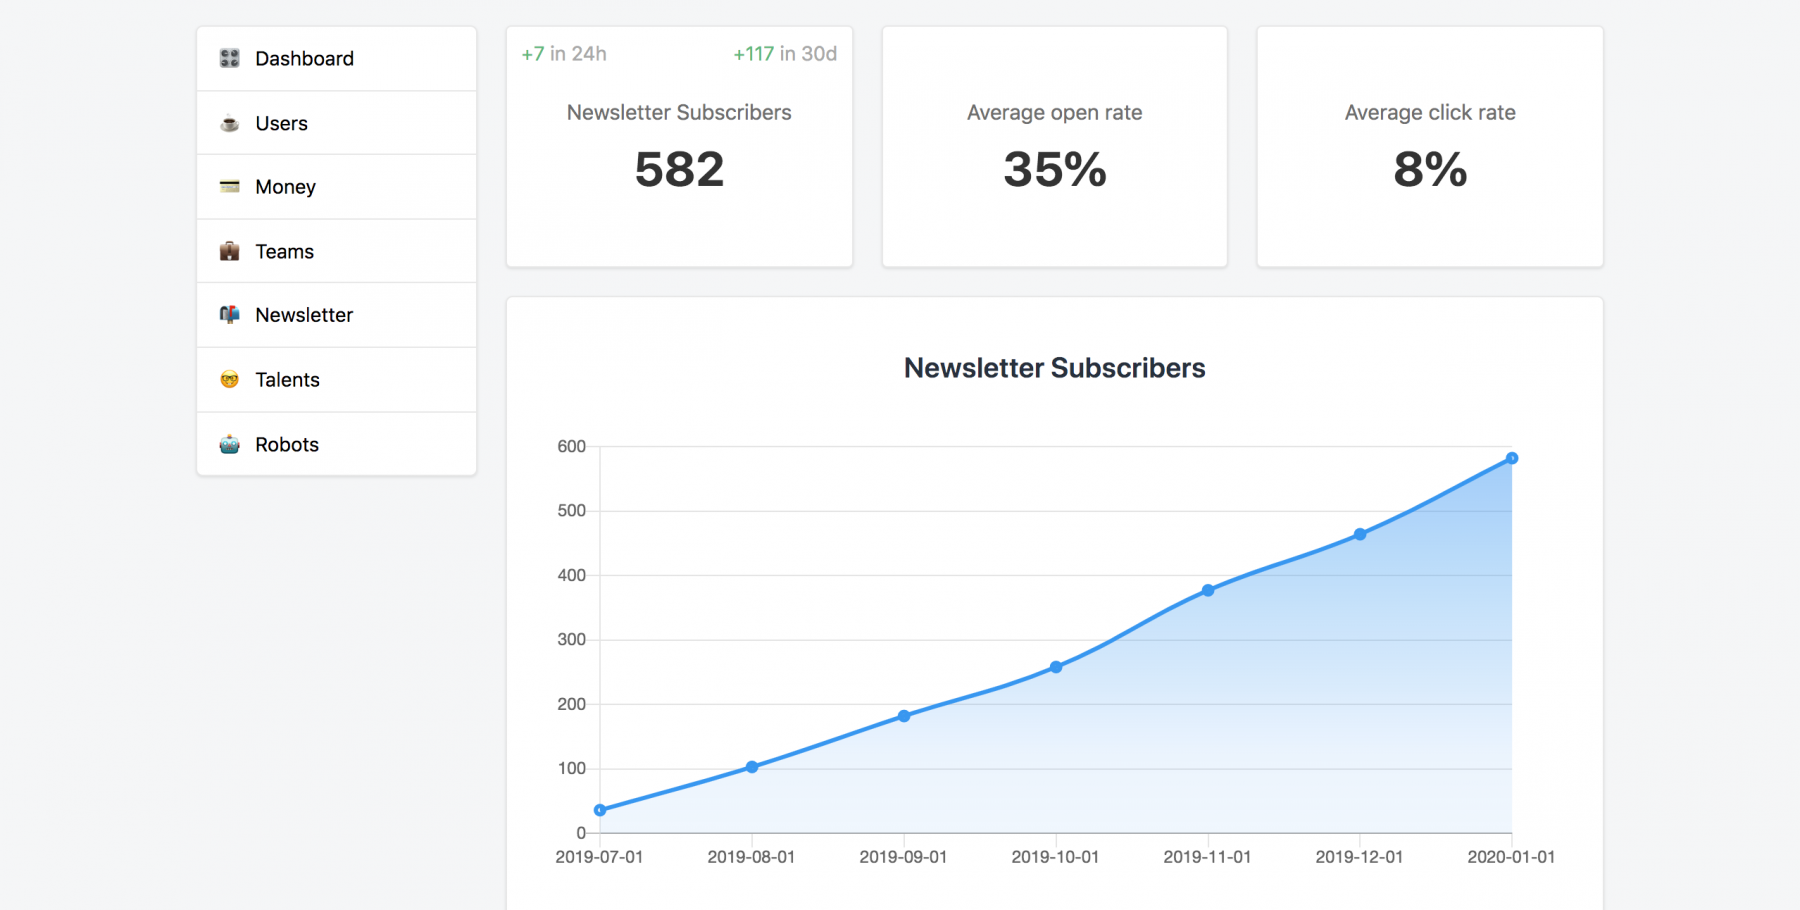Open the Dashboard menu item
Viewport: 1800px width, 910px height.
(304, 59)
